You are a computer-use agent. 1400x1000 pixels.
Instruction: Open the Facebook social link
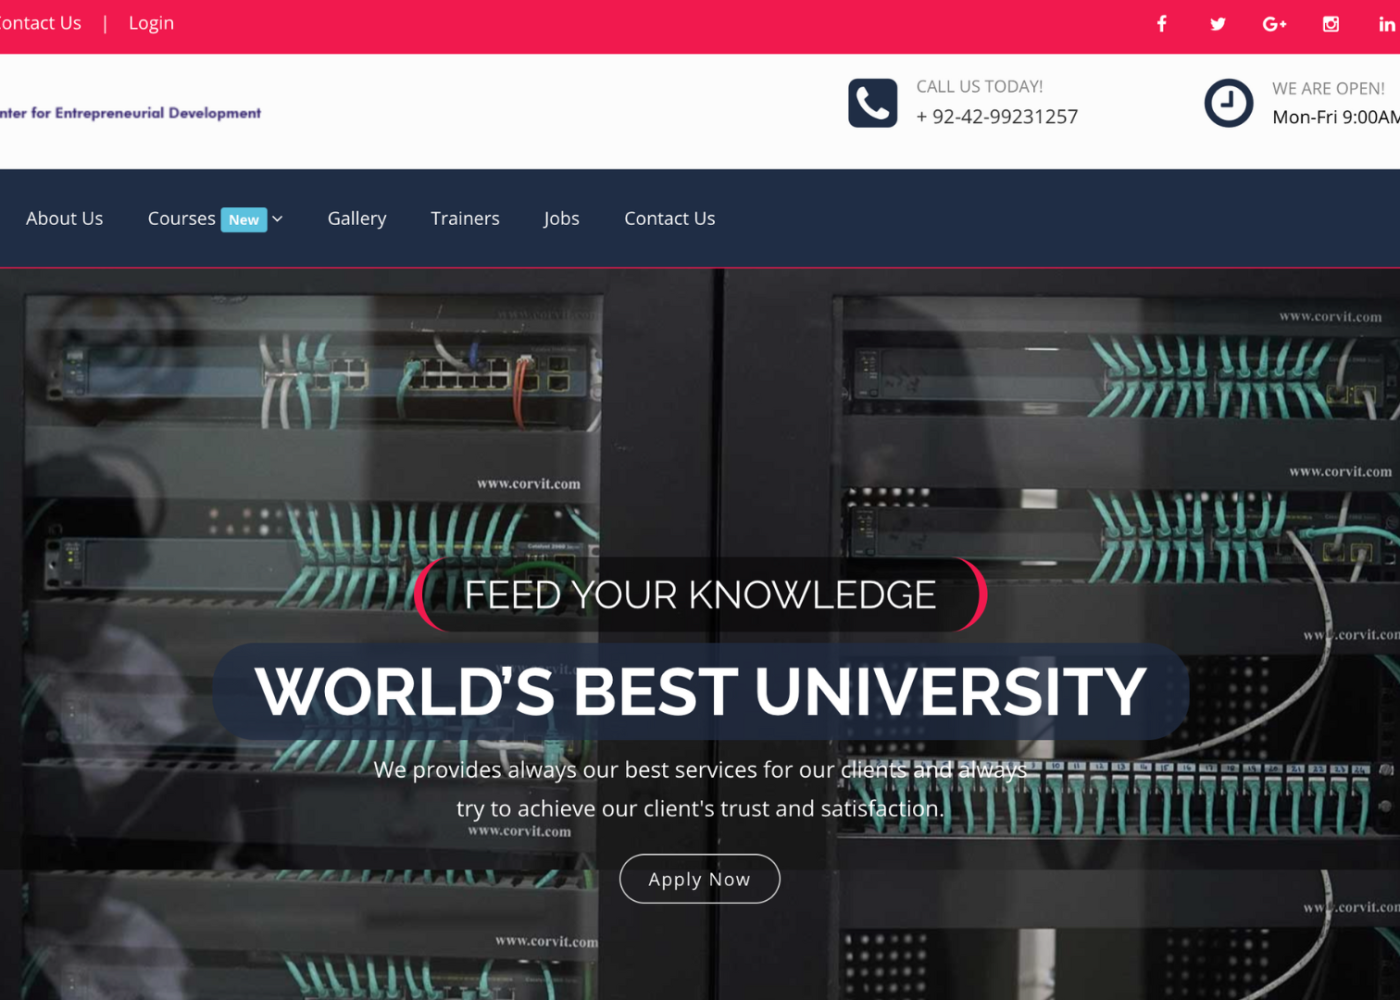pos(1161,24)
